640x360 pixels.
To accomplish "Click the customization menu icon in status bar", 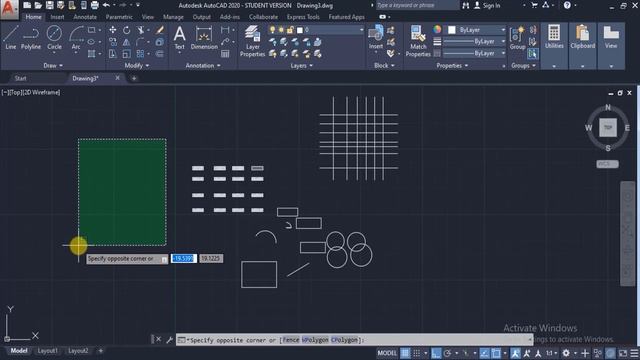I will coord(634,353).
